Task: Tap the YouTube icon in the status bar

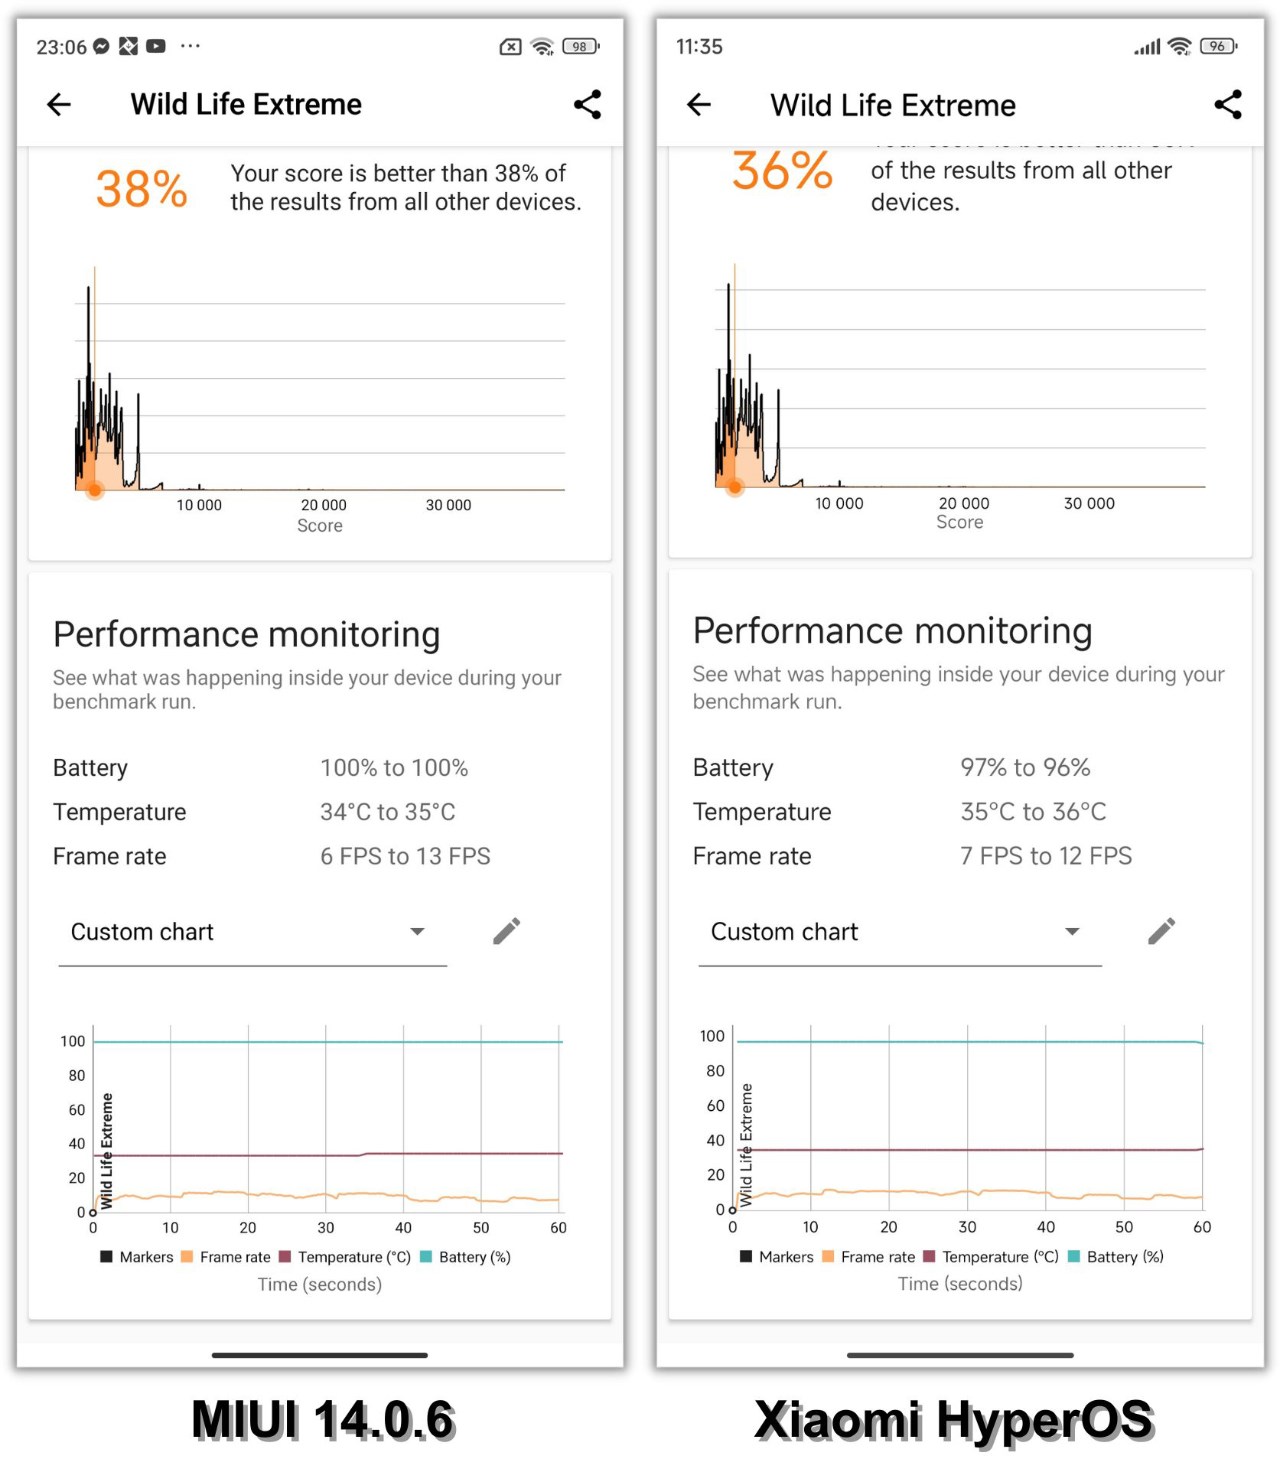Action: 156,46
